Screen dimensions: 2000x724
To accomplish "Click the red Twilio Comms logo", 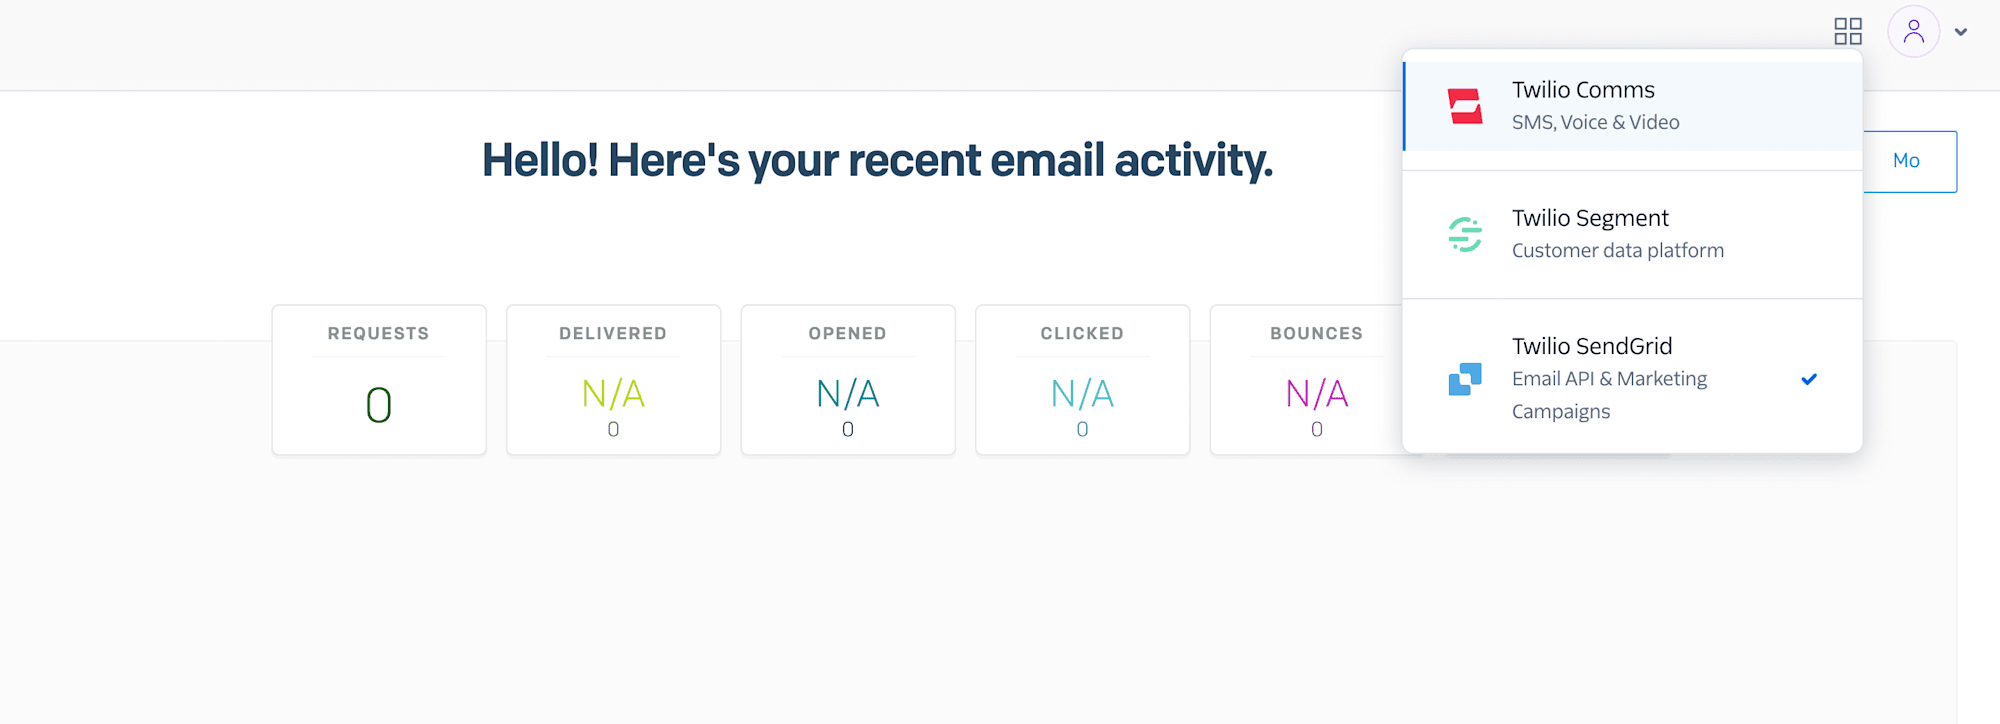I will point(1465,106).
